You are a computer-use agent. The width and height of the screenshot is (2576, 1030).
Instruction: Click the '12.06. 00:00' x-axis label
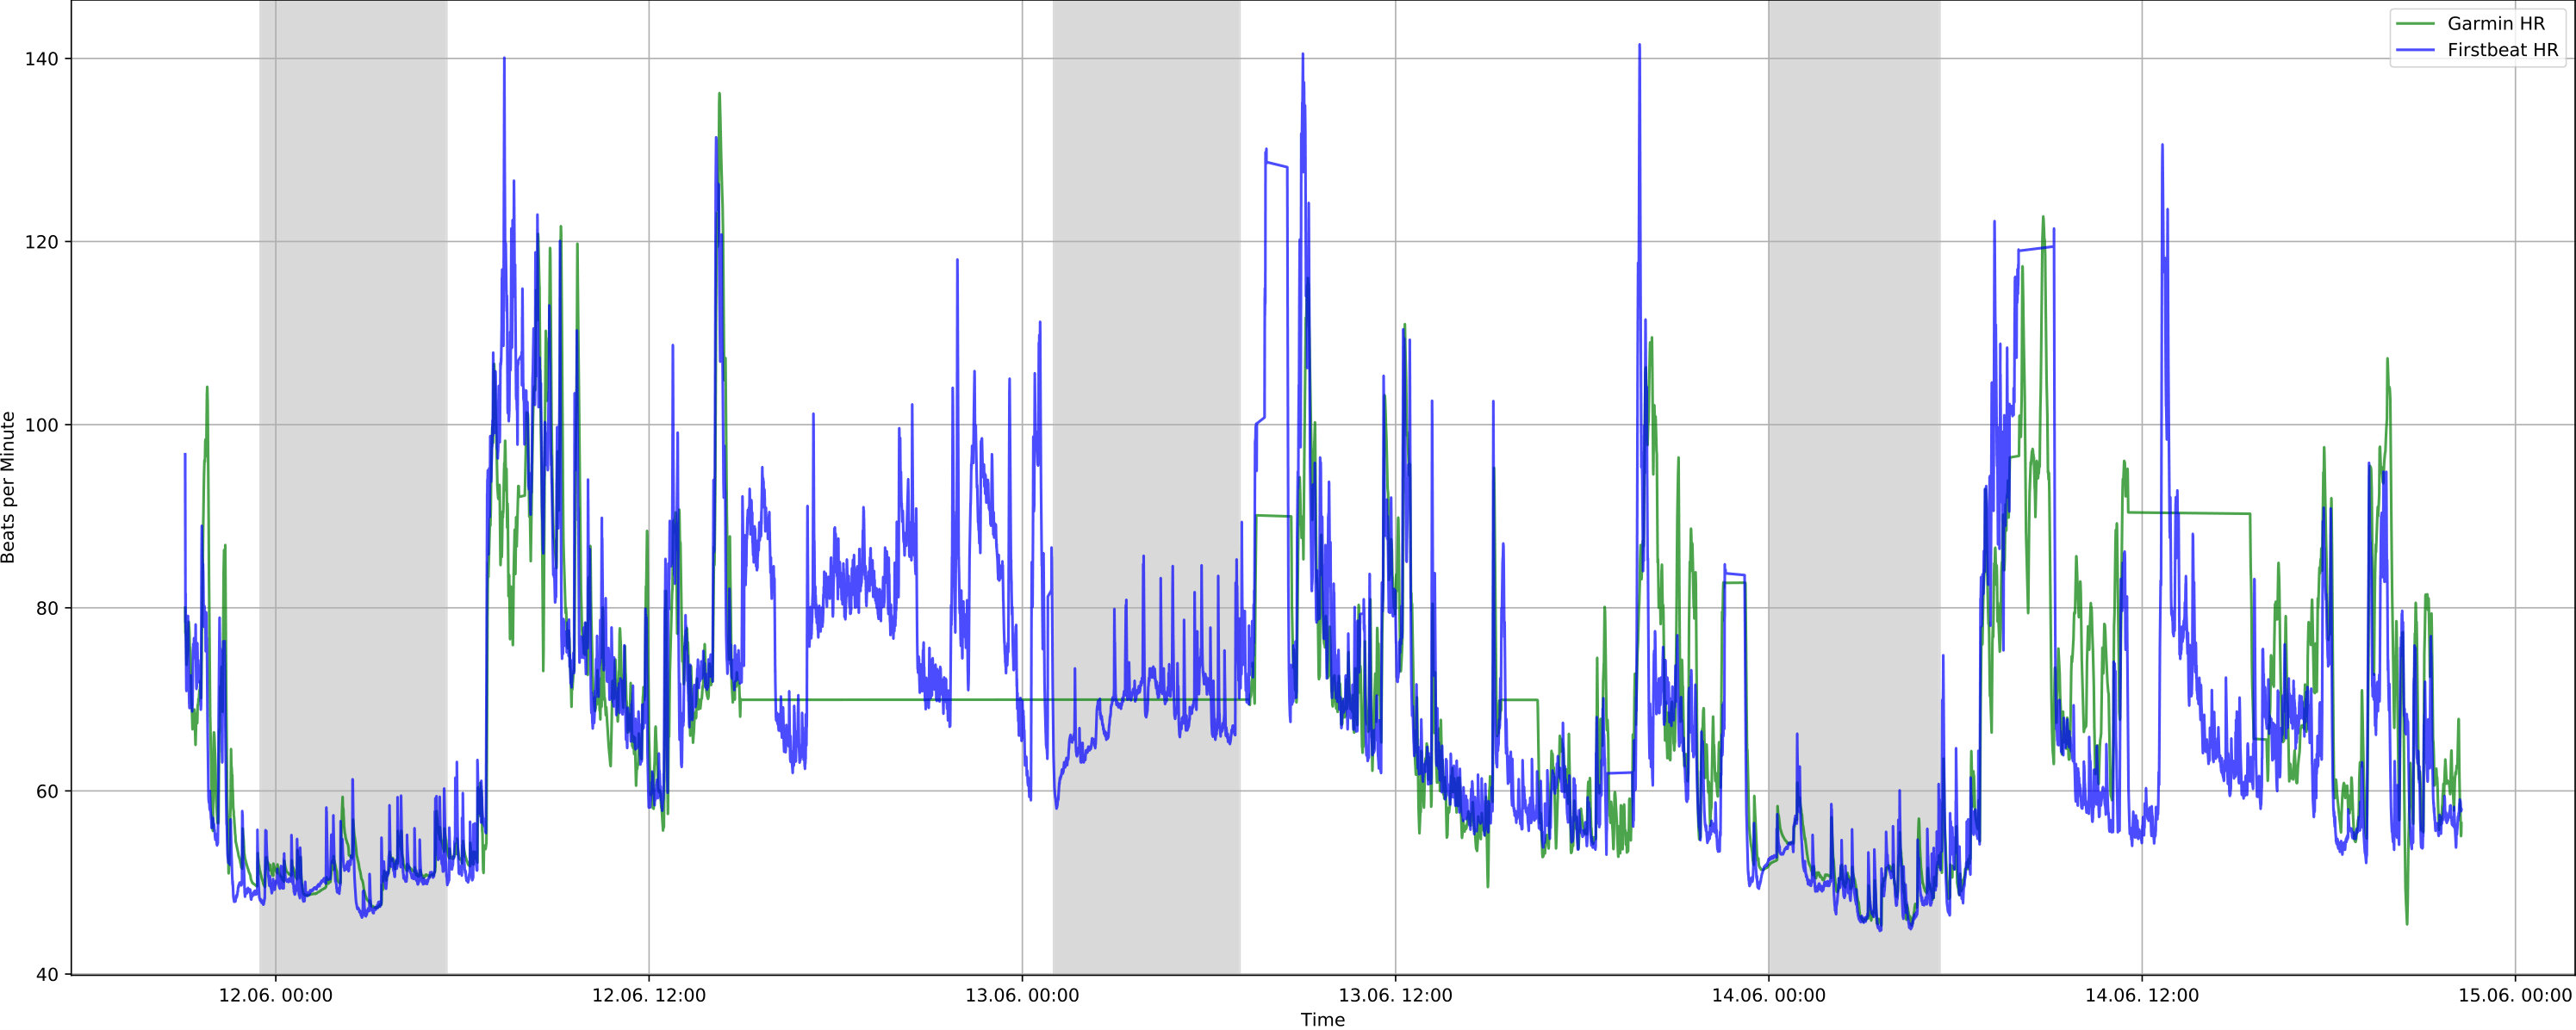click(275, 996)
